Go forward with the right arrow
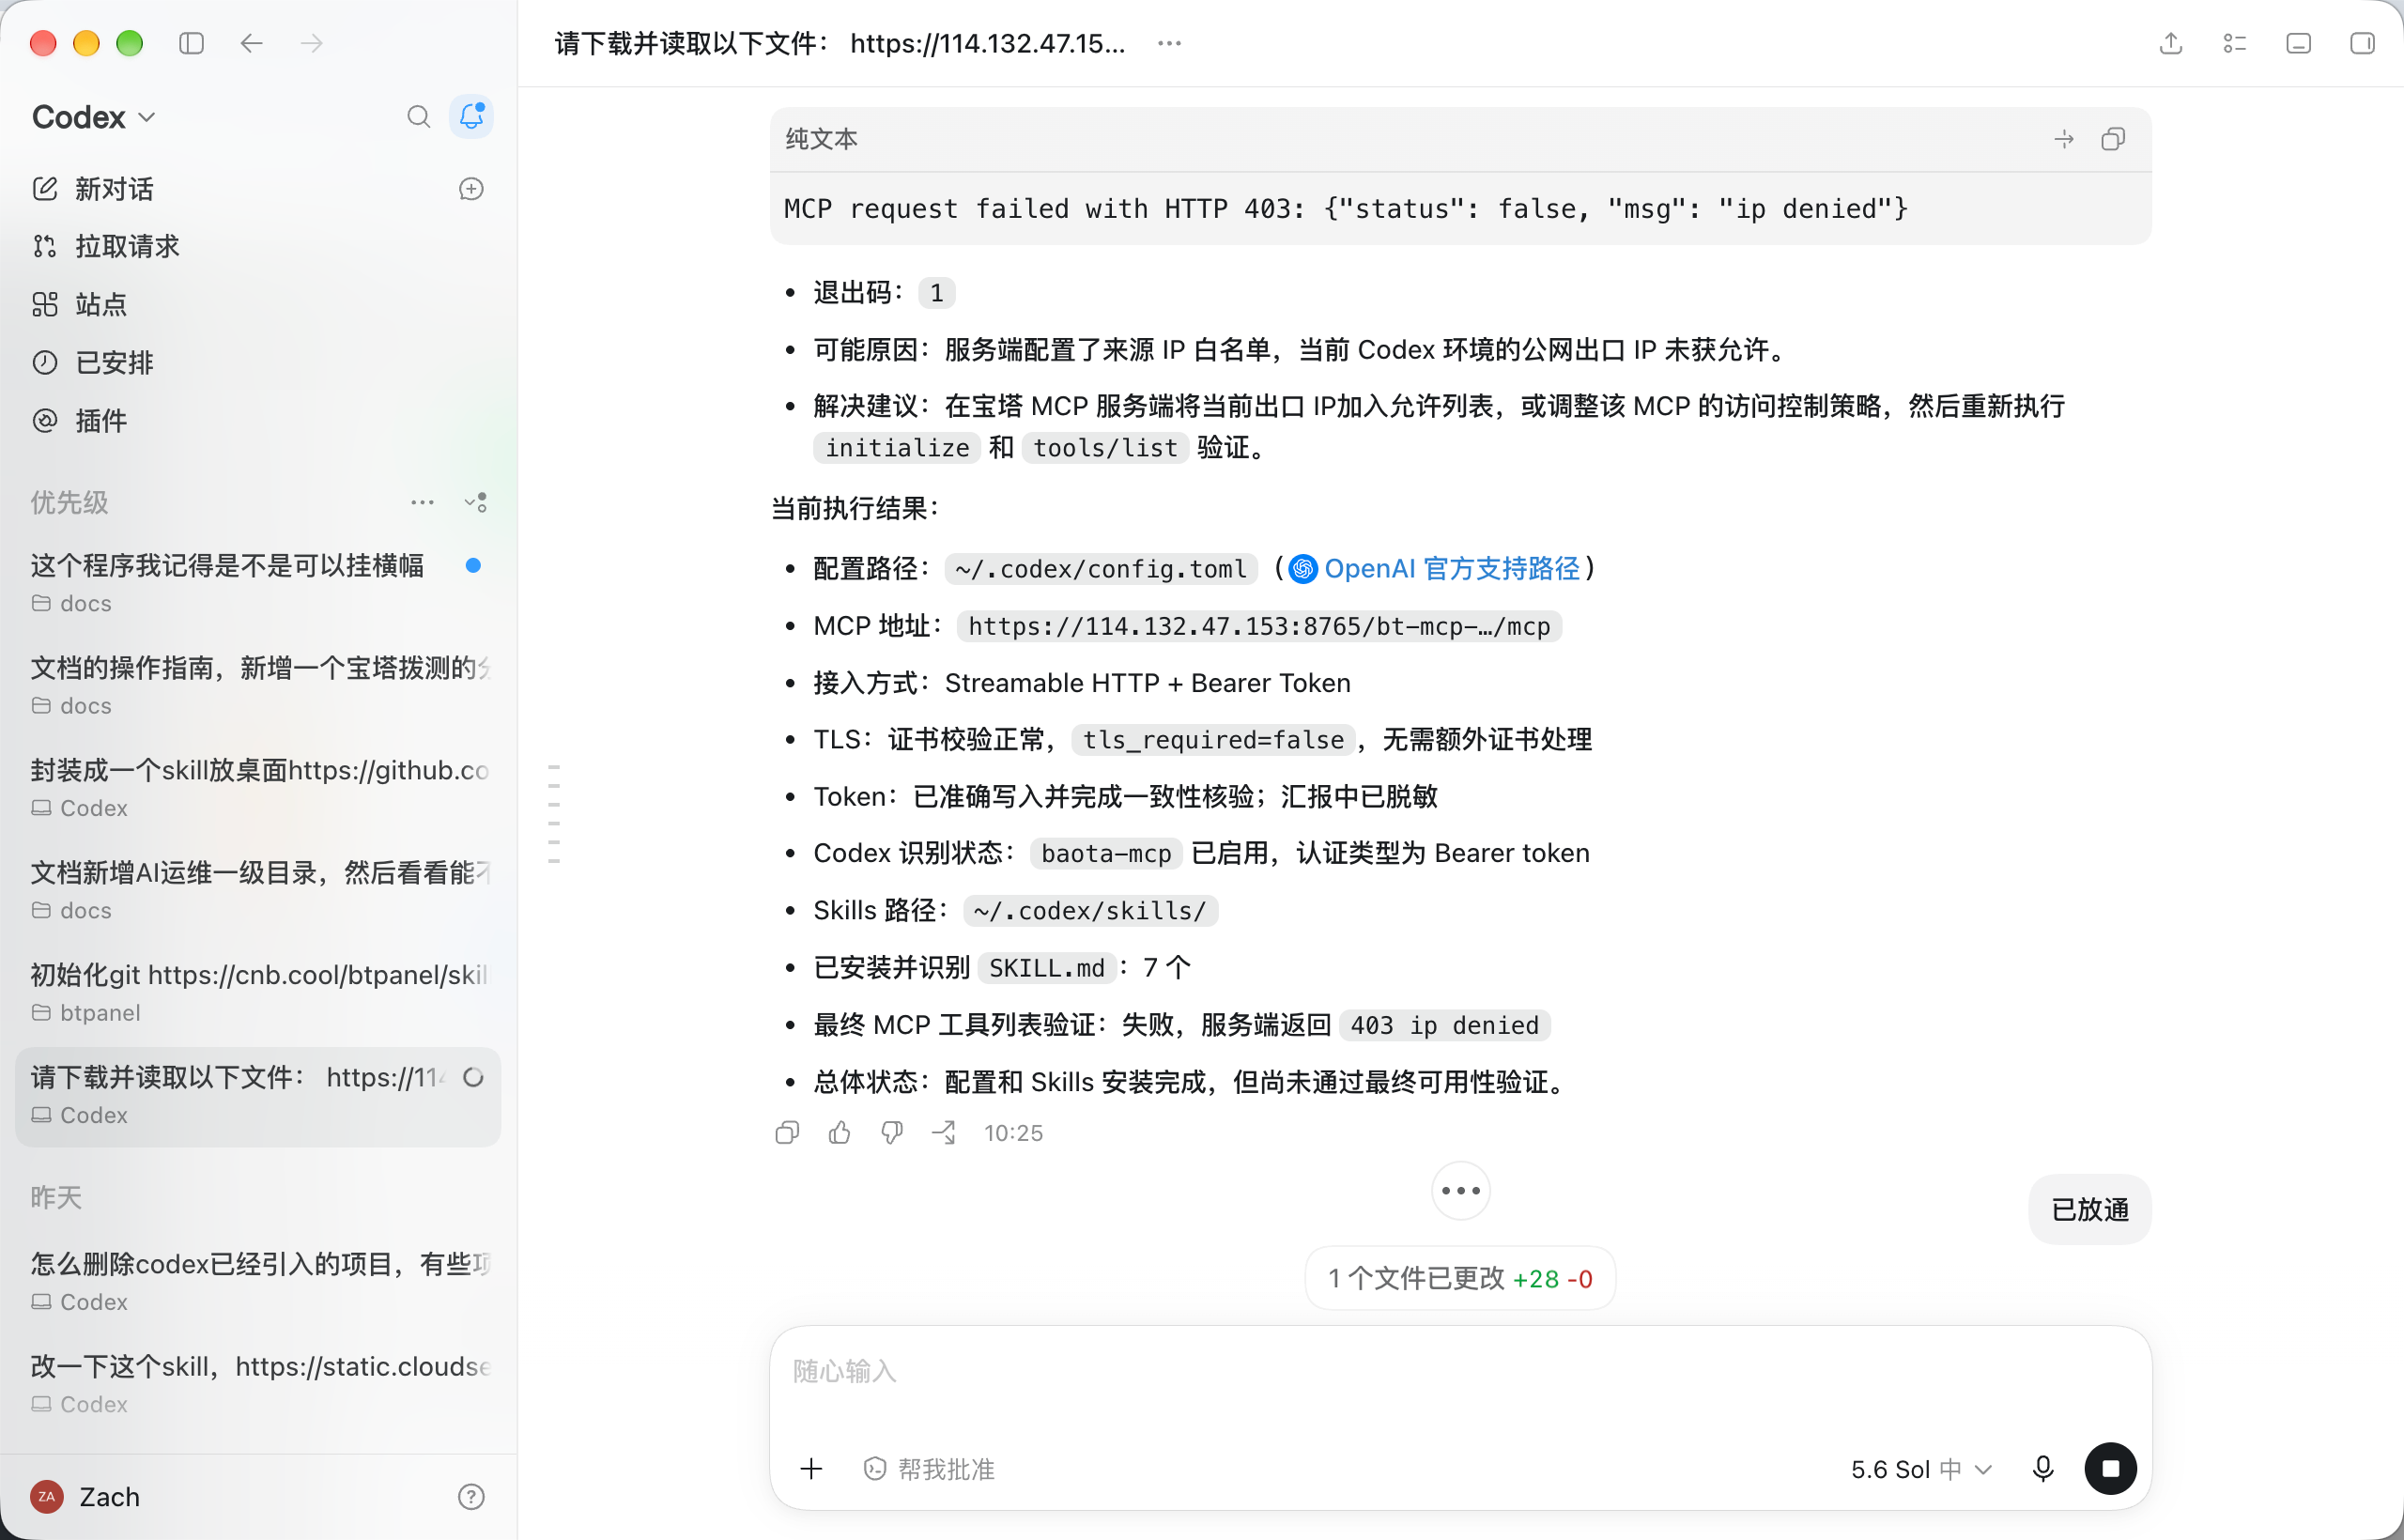The height and width of the screenshot is (1540, 2404). [x=312, y=43]
